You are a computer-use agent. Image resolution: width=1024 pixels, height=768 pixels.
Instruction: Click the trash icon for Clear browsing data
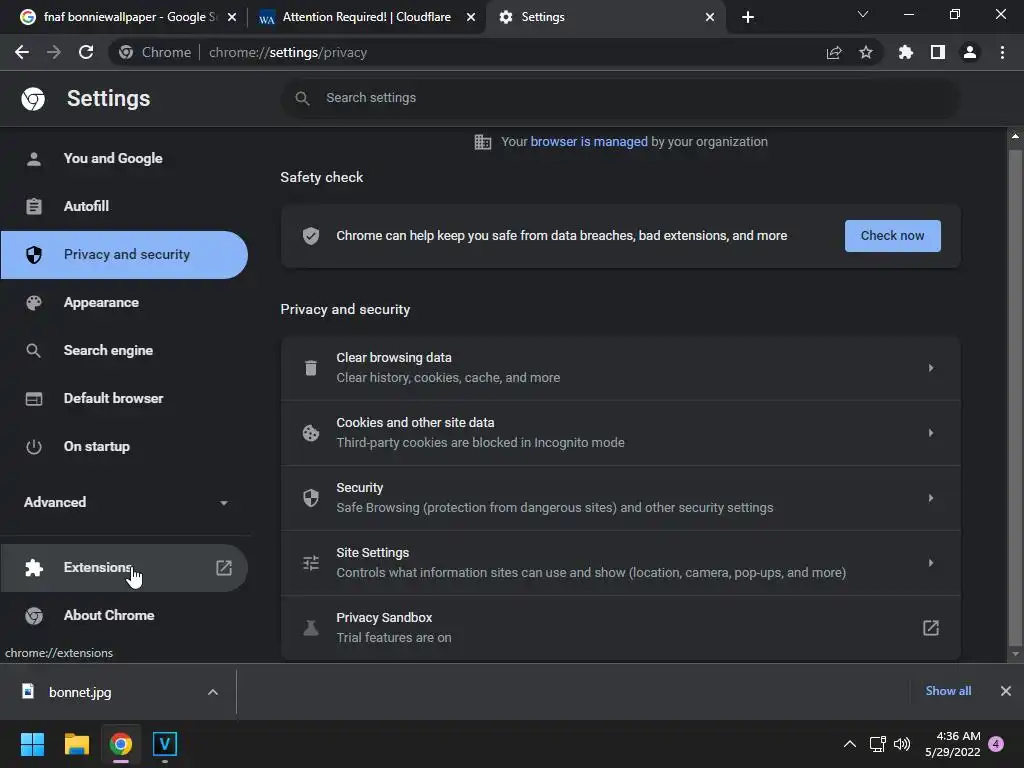coord(311,368)
